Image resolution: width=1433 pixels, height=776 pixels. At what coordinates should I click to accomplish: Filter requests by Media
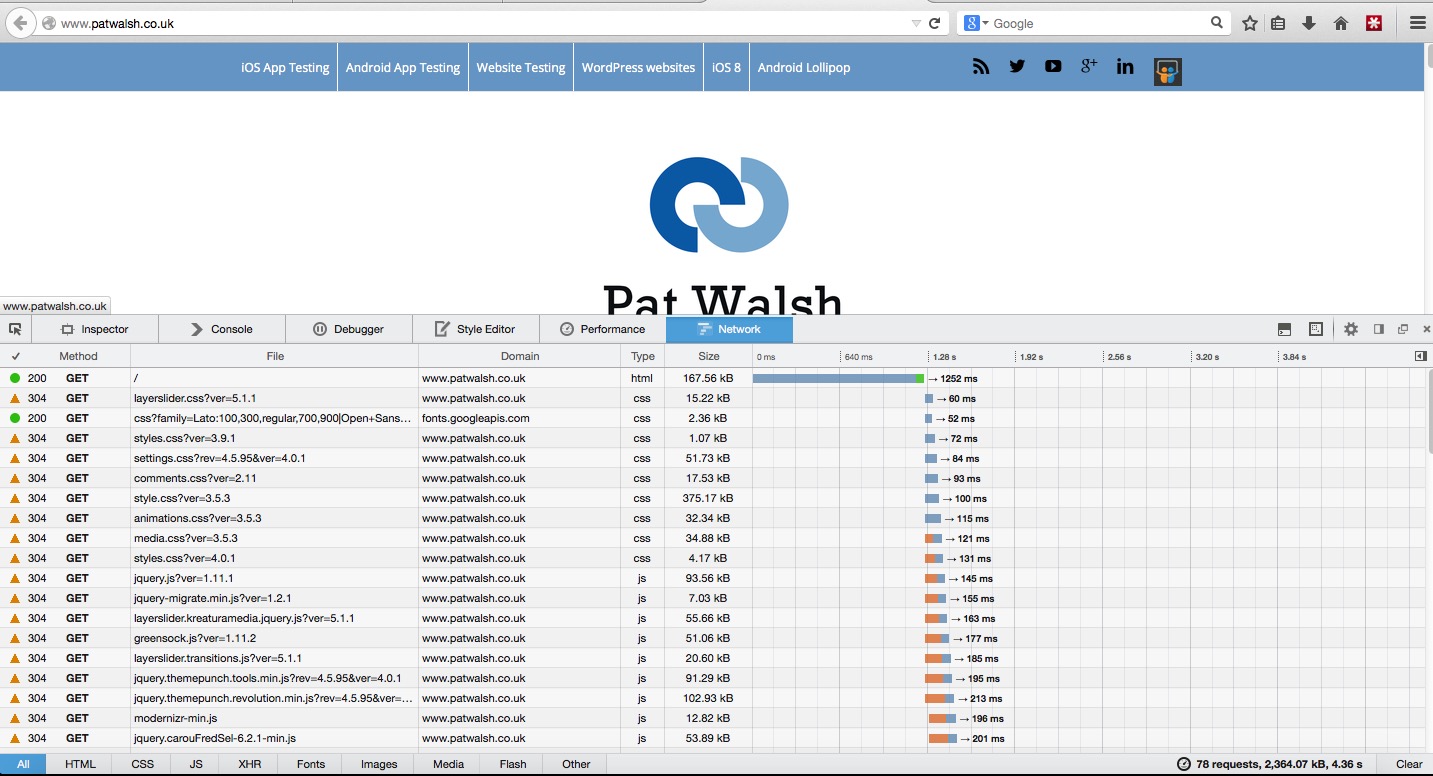point(449,764)
